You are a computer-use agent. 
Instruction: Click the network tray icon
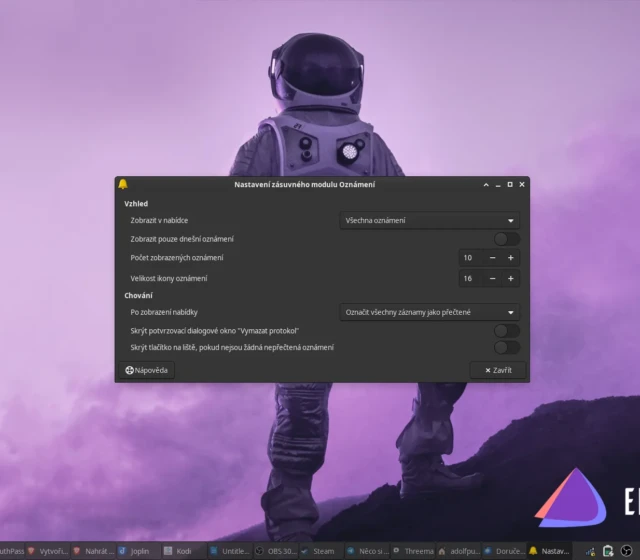coord(591,551)
